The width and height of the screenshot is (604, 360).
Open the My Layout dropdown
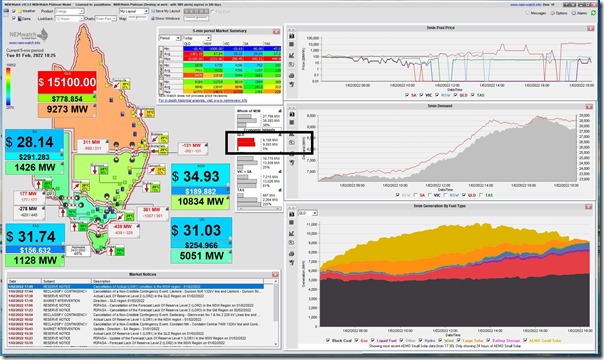click(x=134, y=11)
